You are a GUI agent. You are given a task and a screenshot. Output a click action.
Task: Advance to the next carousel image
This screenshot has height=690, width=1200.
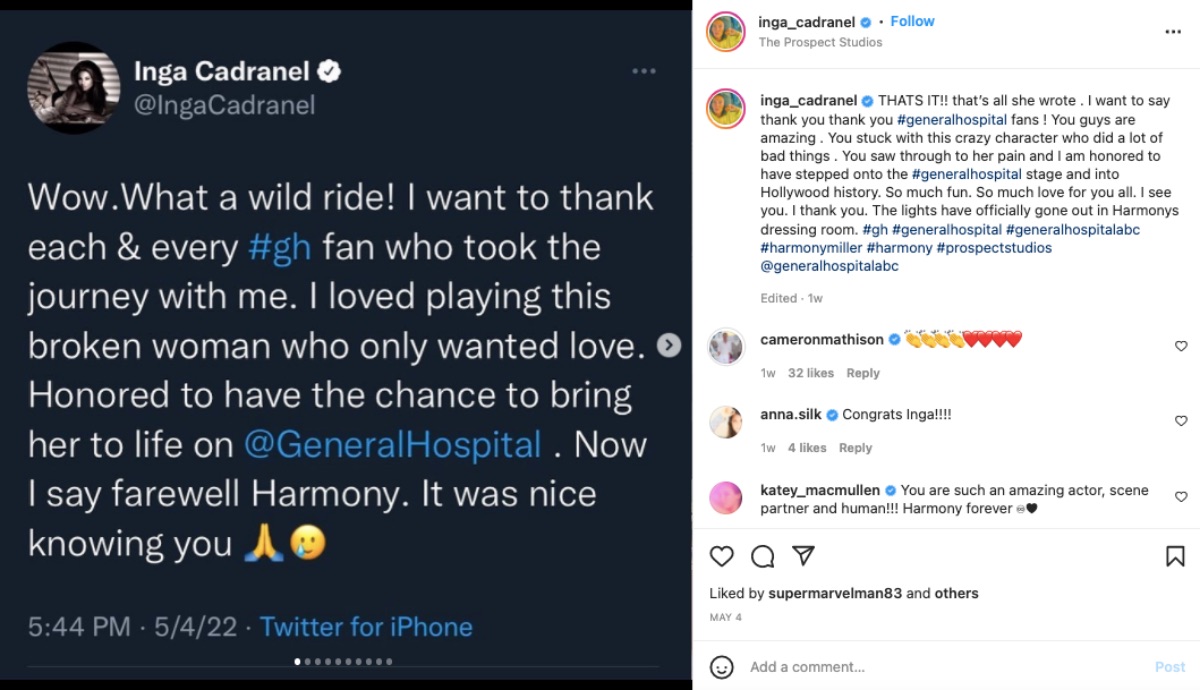coord(669,345)
